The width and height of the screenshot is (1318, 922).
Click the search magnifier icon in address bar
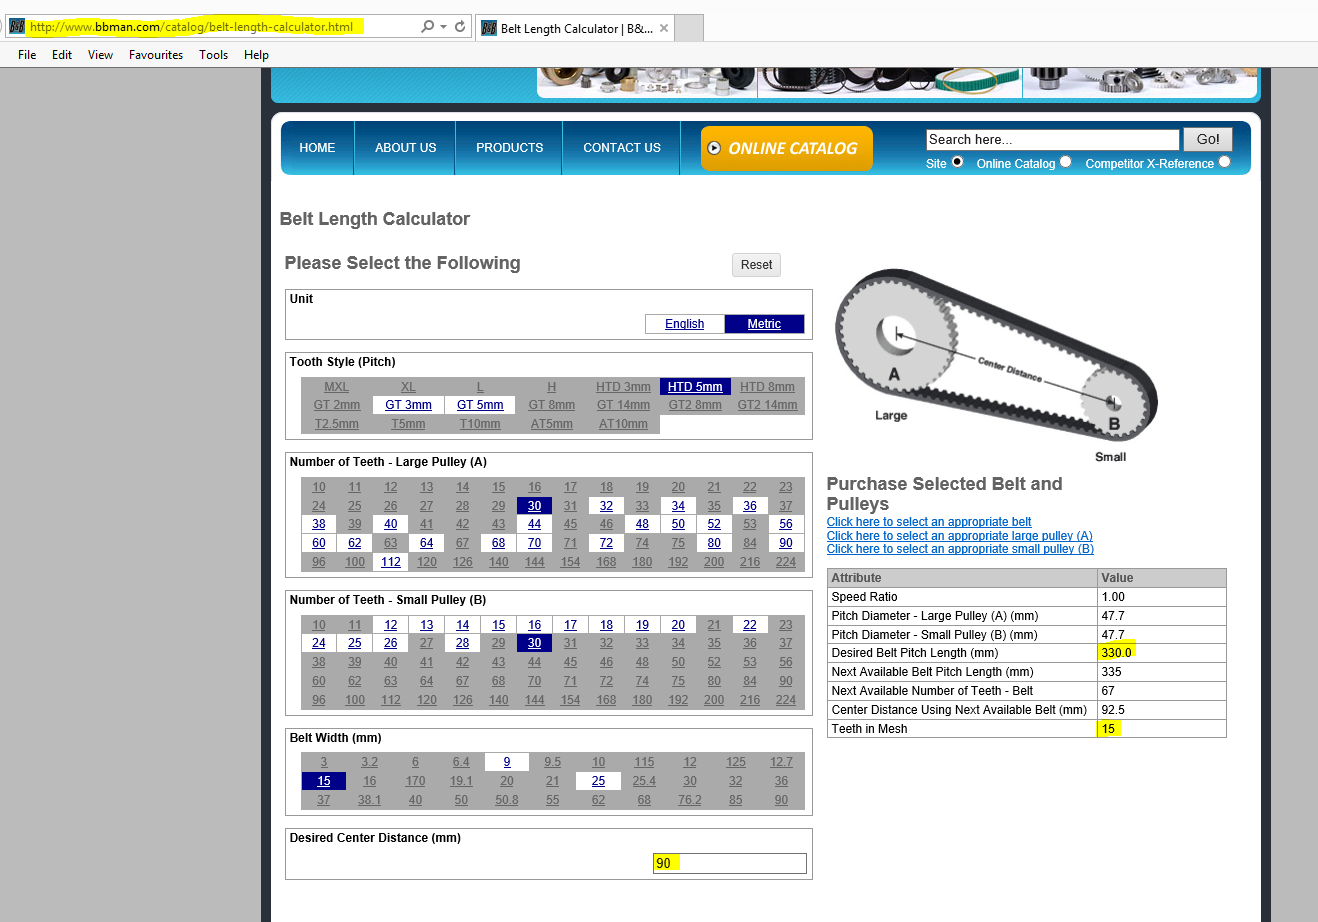click(428, 27)
